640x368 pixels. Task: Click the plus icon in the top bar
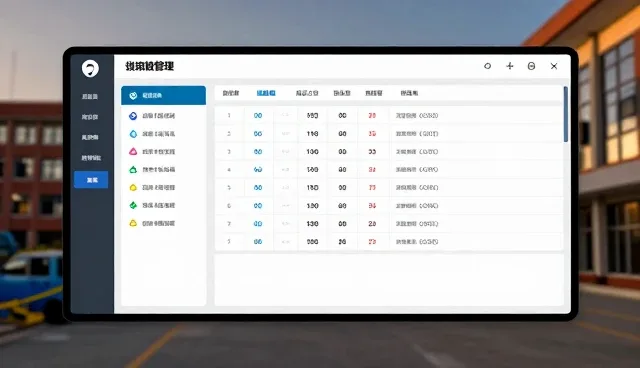coord(510,66)
